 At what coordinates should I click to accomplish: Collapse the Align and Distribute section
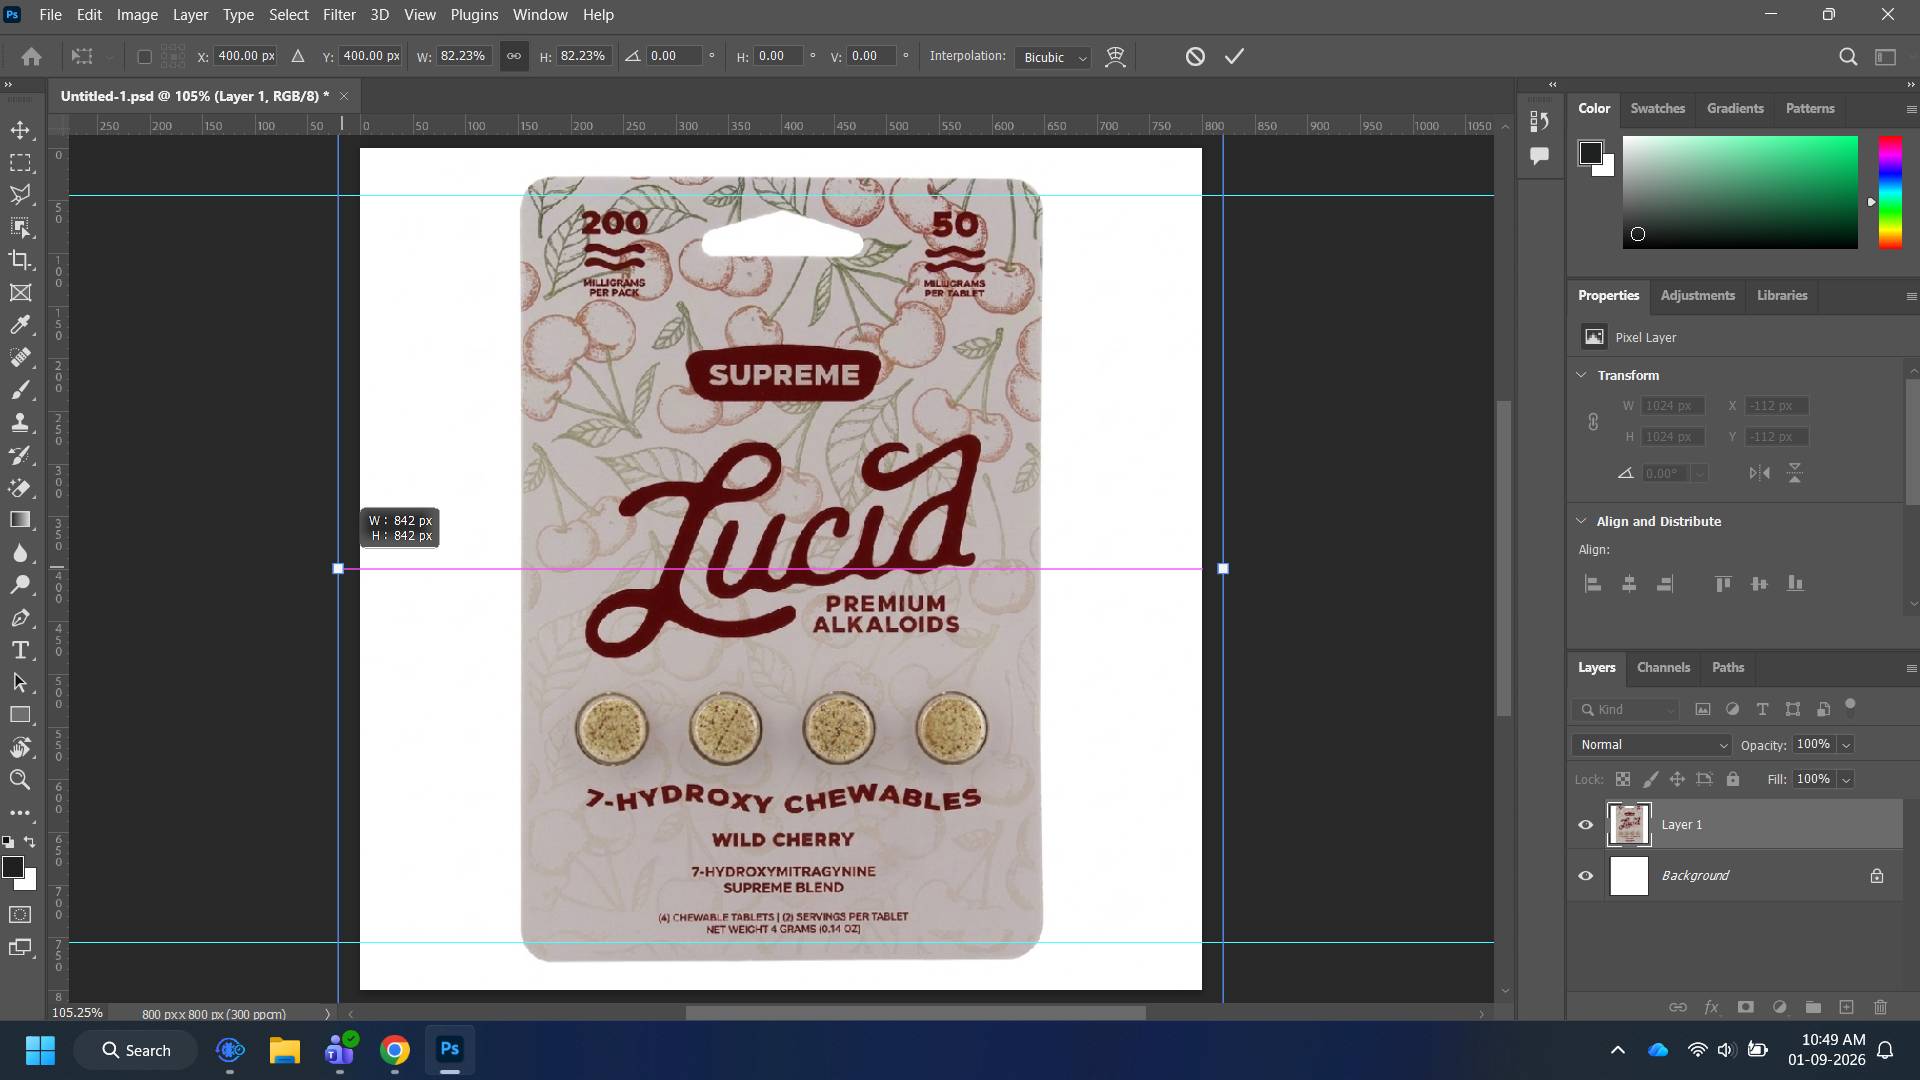coord(1581,521)
